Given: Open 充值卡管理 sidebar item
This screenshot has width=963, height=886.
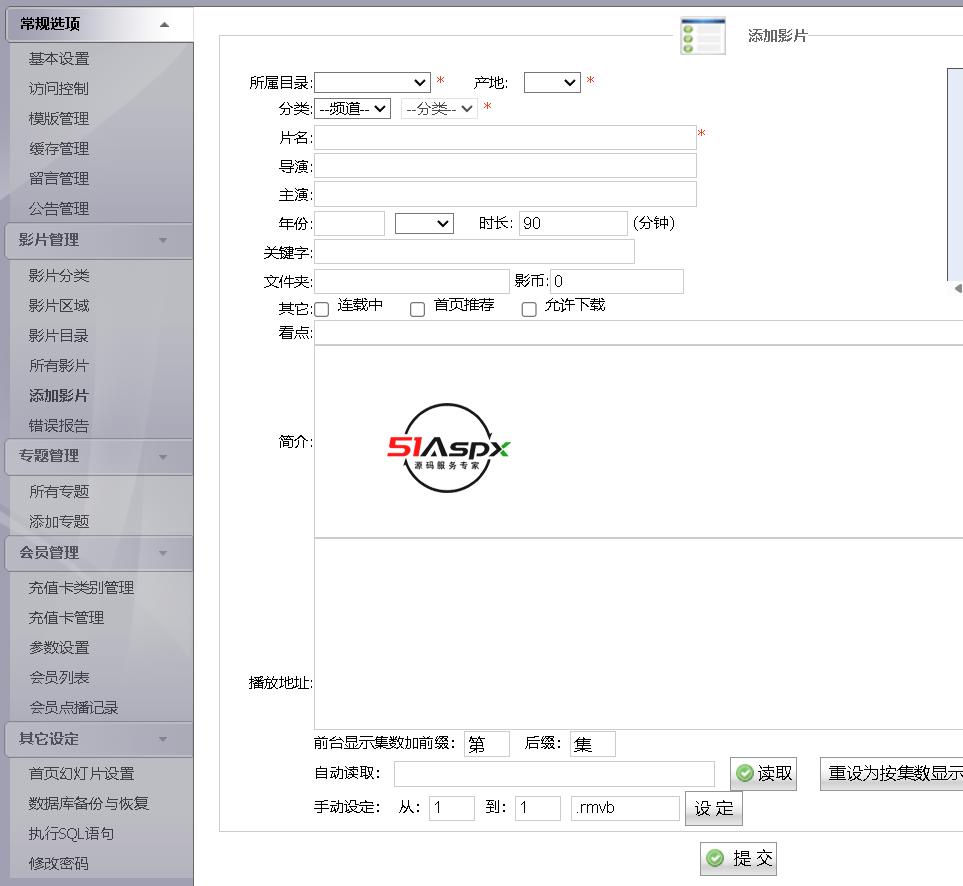Looking at the screenshot, I should point(66,618).
